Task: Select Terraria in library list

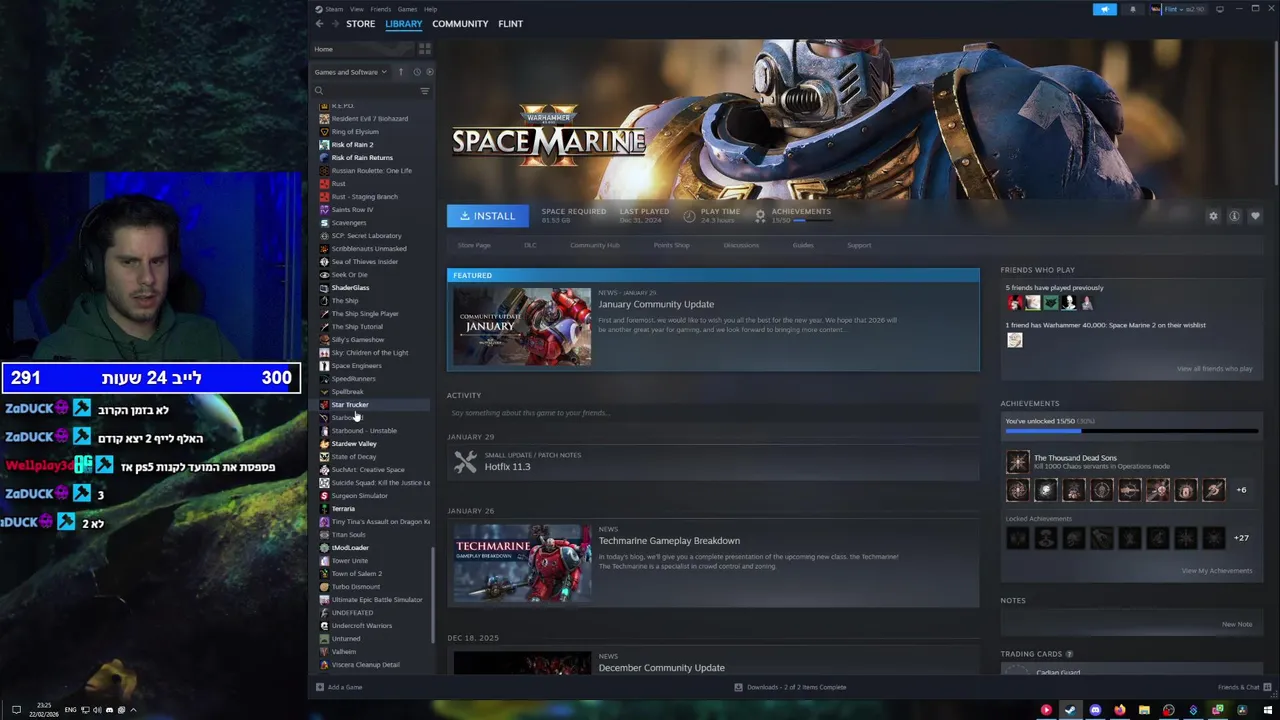Action: 343,509
